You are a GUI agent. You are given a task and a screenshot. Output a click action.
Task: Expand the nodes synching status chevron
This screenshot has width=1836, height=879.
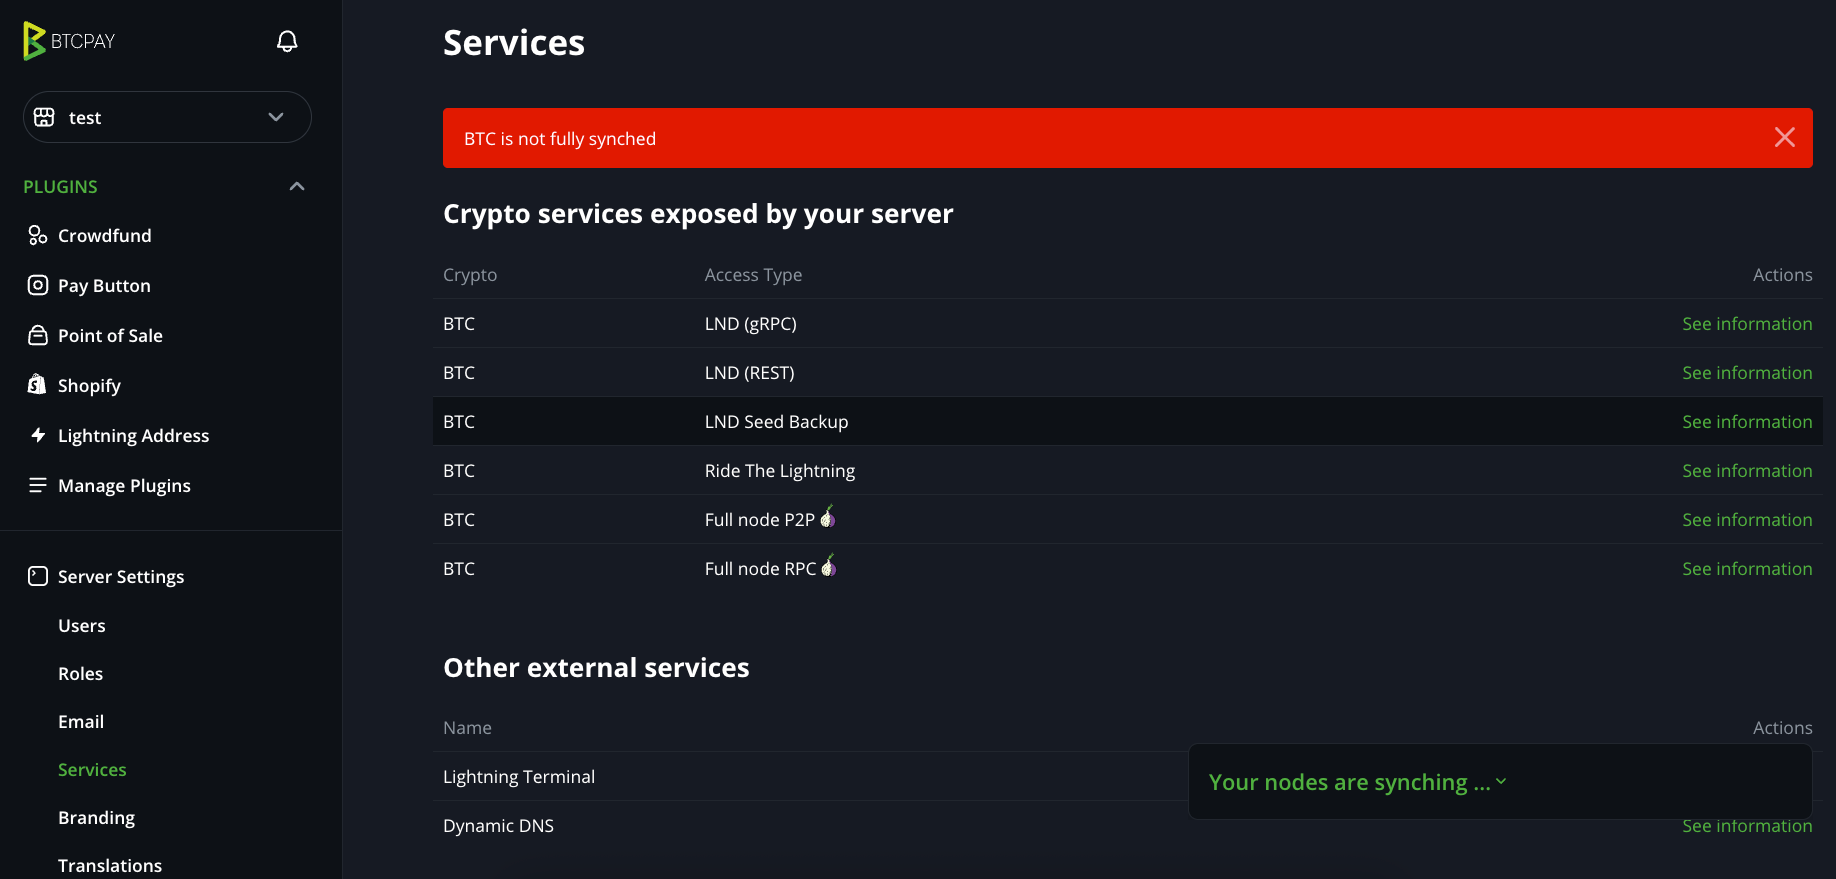[1501, 781]
